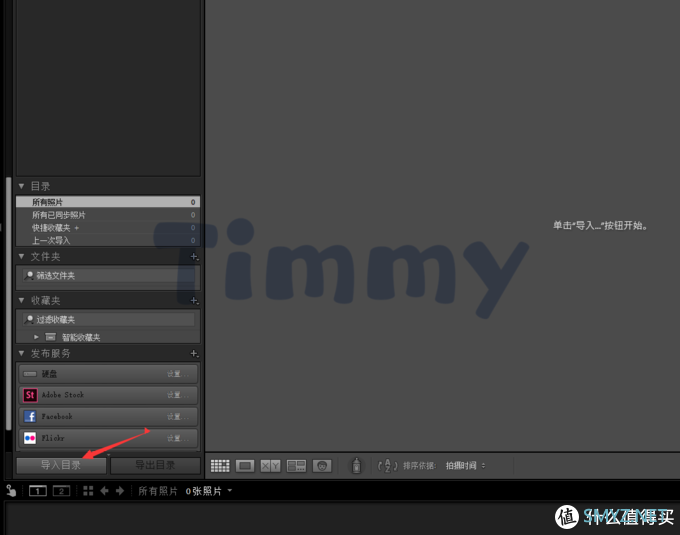Select 所有已同步照片 in catalog
This screenshot has width=680, height=535.
point(108,215)
